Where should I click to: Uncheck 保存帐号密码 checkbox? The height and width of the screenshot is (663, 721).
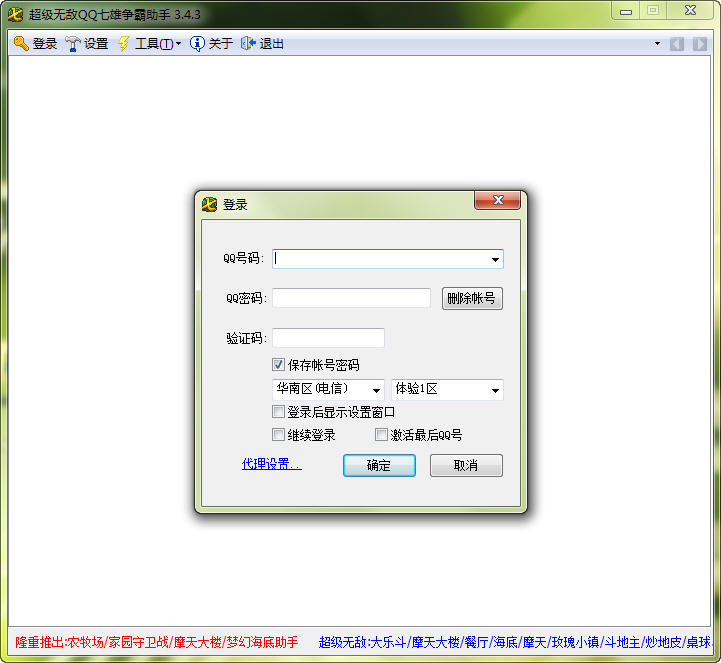coord(278,365)
